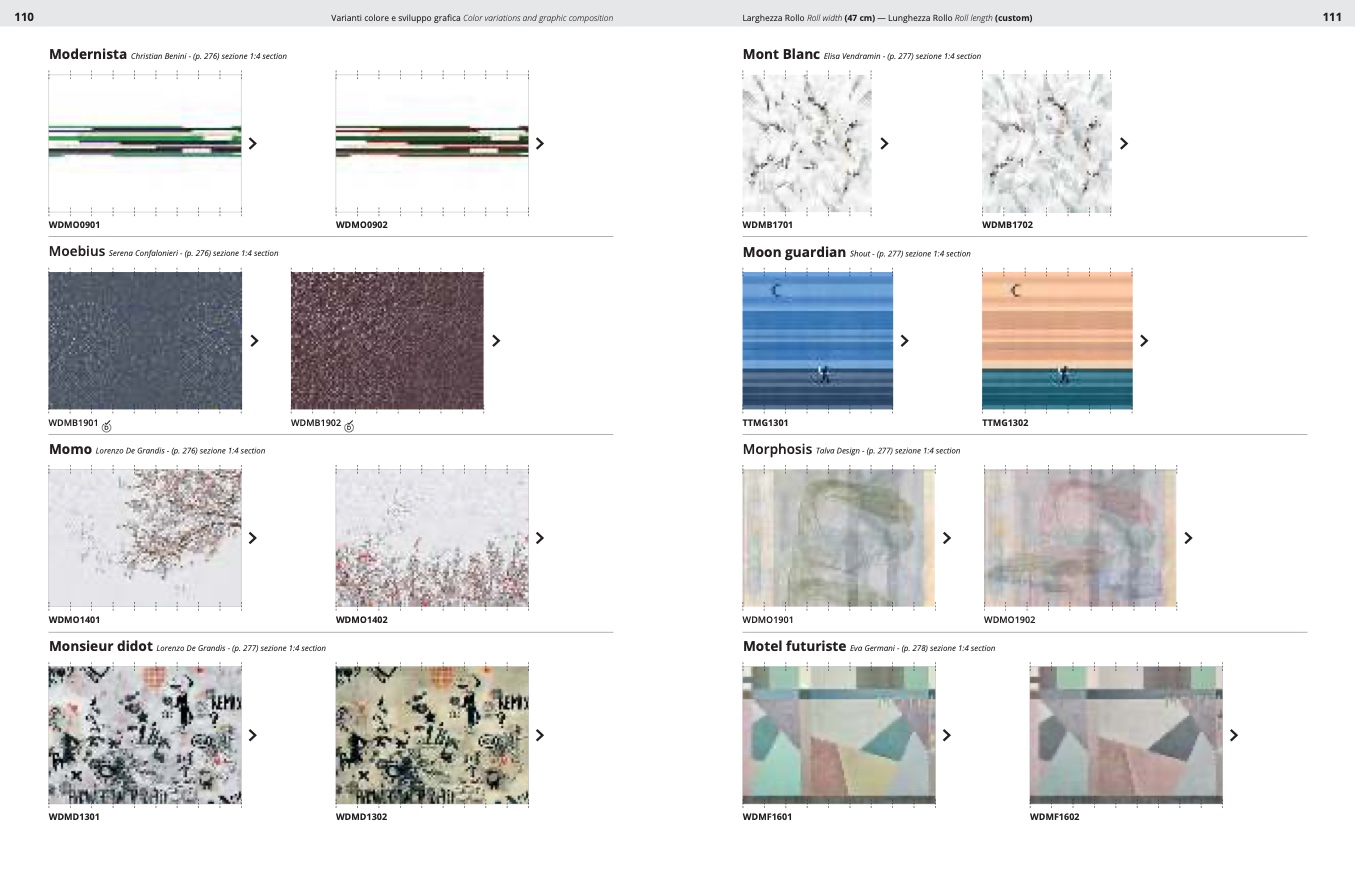Click the arrow beside Moebius WDMB1902 swatch
The width and height of the screenshot is (1355, 878).
(x=496, y=340)
